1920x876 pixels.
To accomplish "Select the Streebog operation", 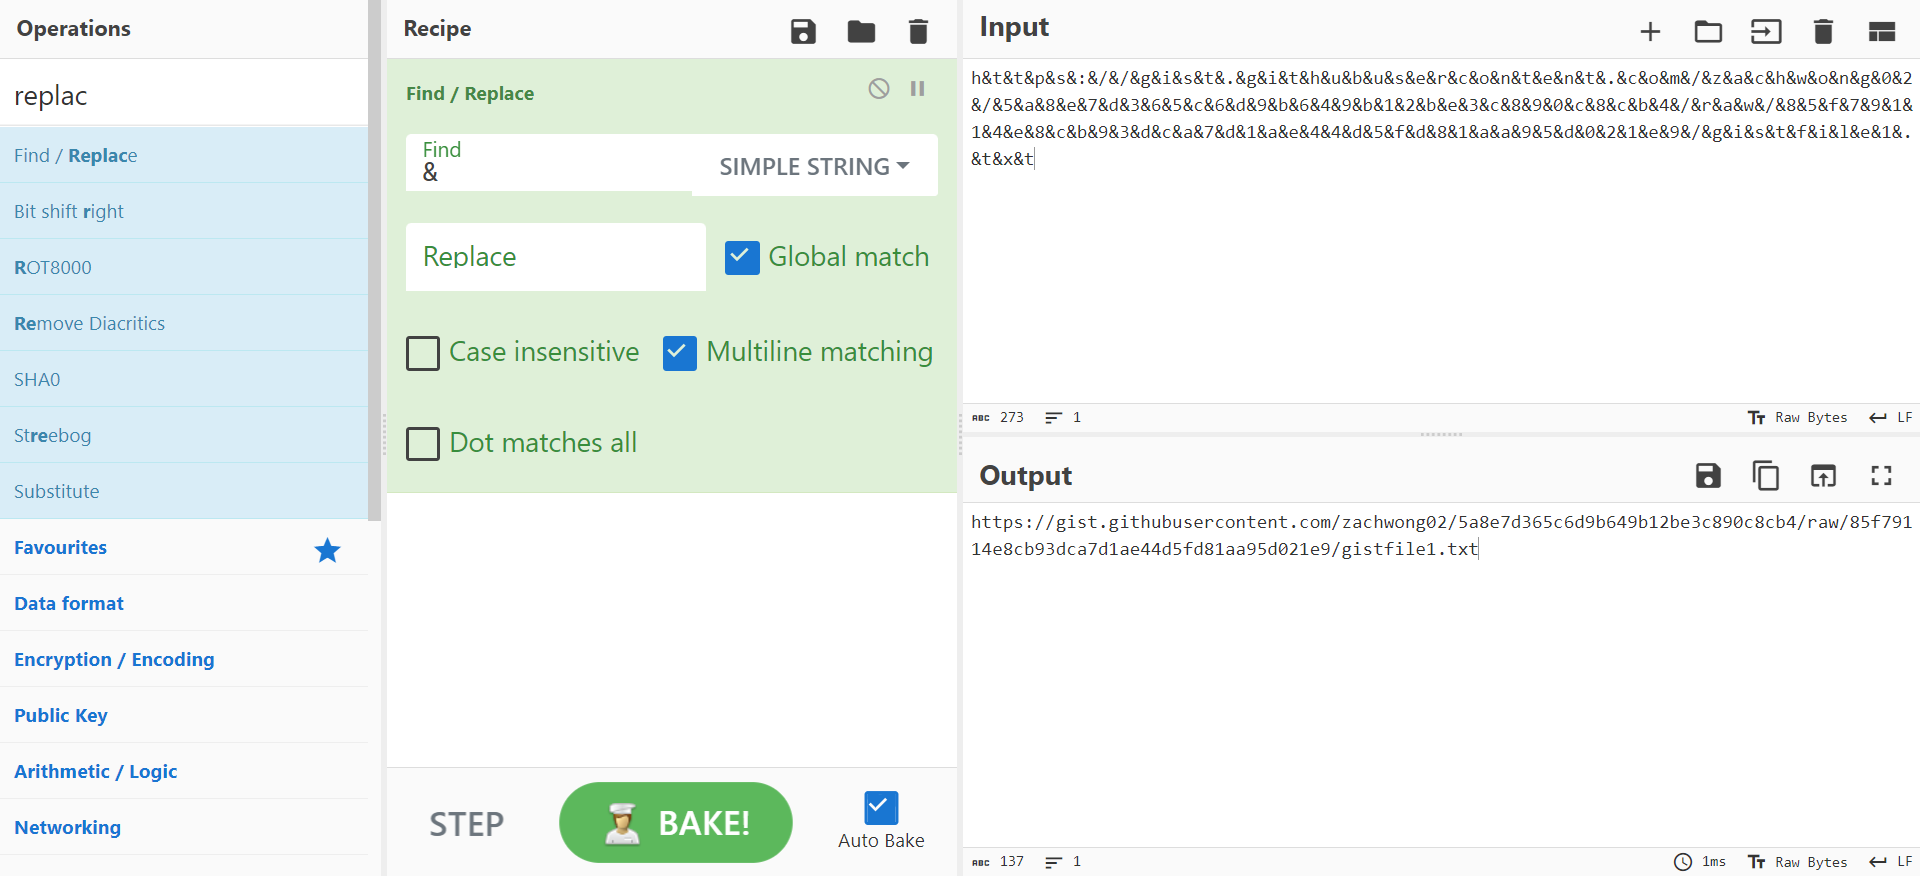I will (184, 435).
